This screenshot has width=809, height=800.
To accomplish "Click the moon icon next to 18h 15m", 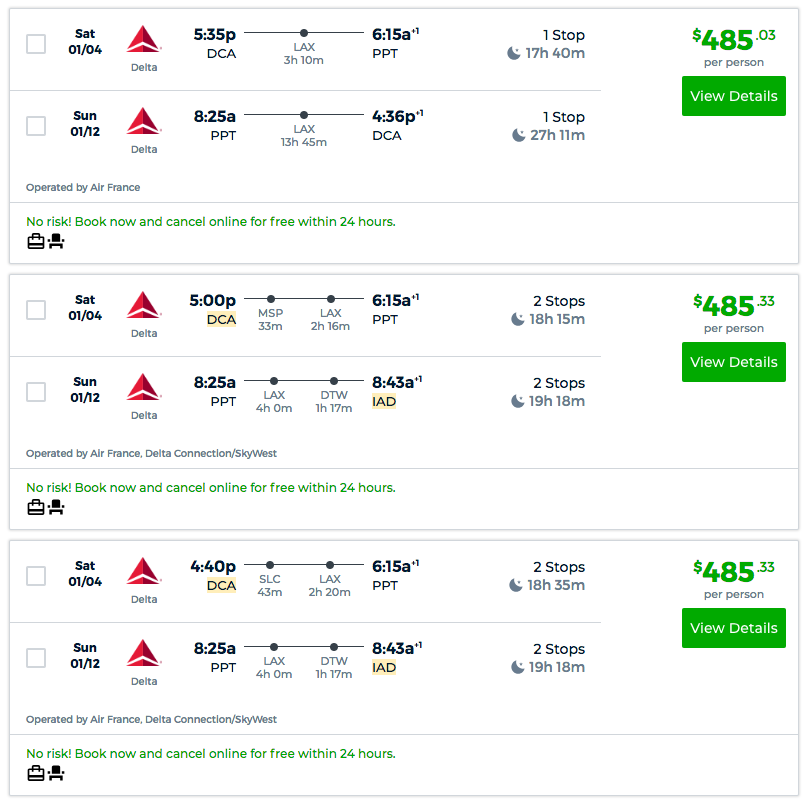I will pyautogui.click(x=517, y=319).
